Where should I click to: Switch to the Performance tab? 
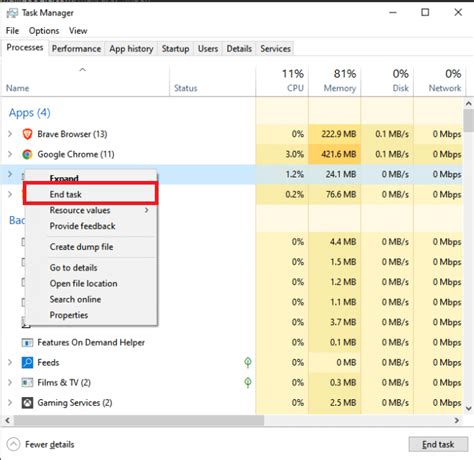76,49
